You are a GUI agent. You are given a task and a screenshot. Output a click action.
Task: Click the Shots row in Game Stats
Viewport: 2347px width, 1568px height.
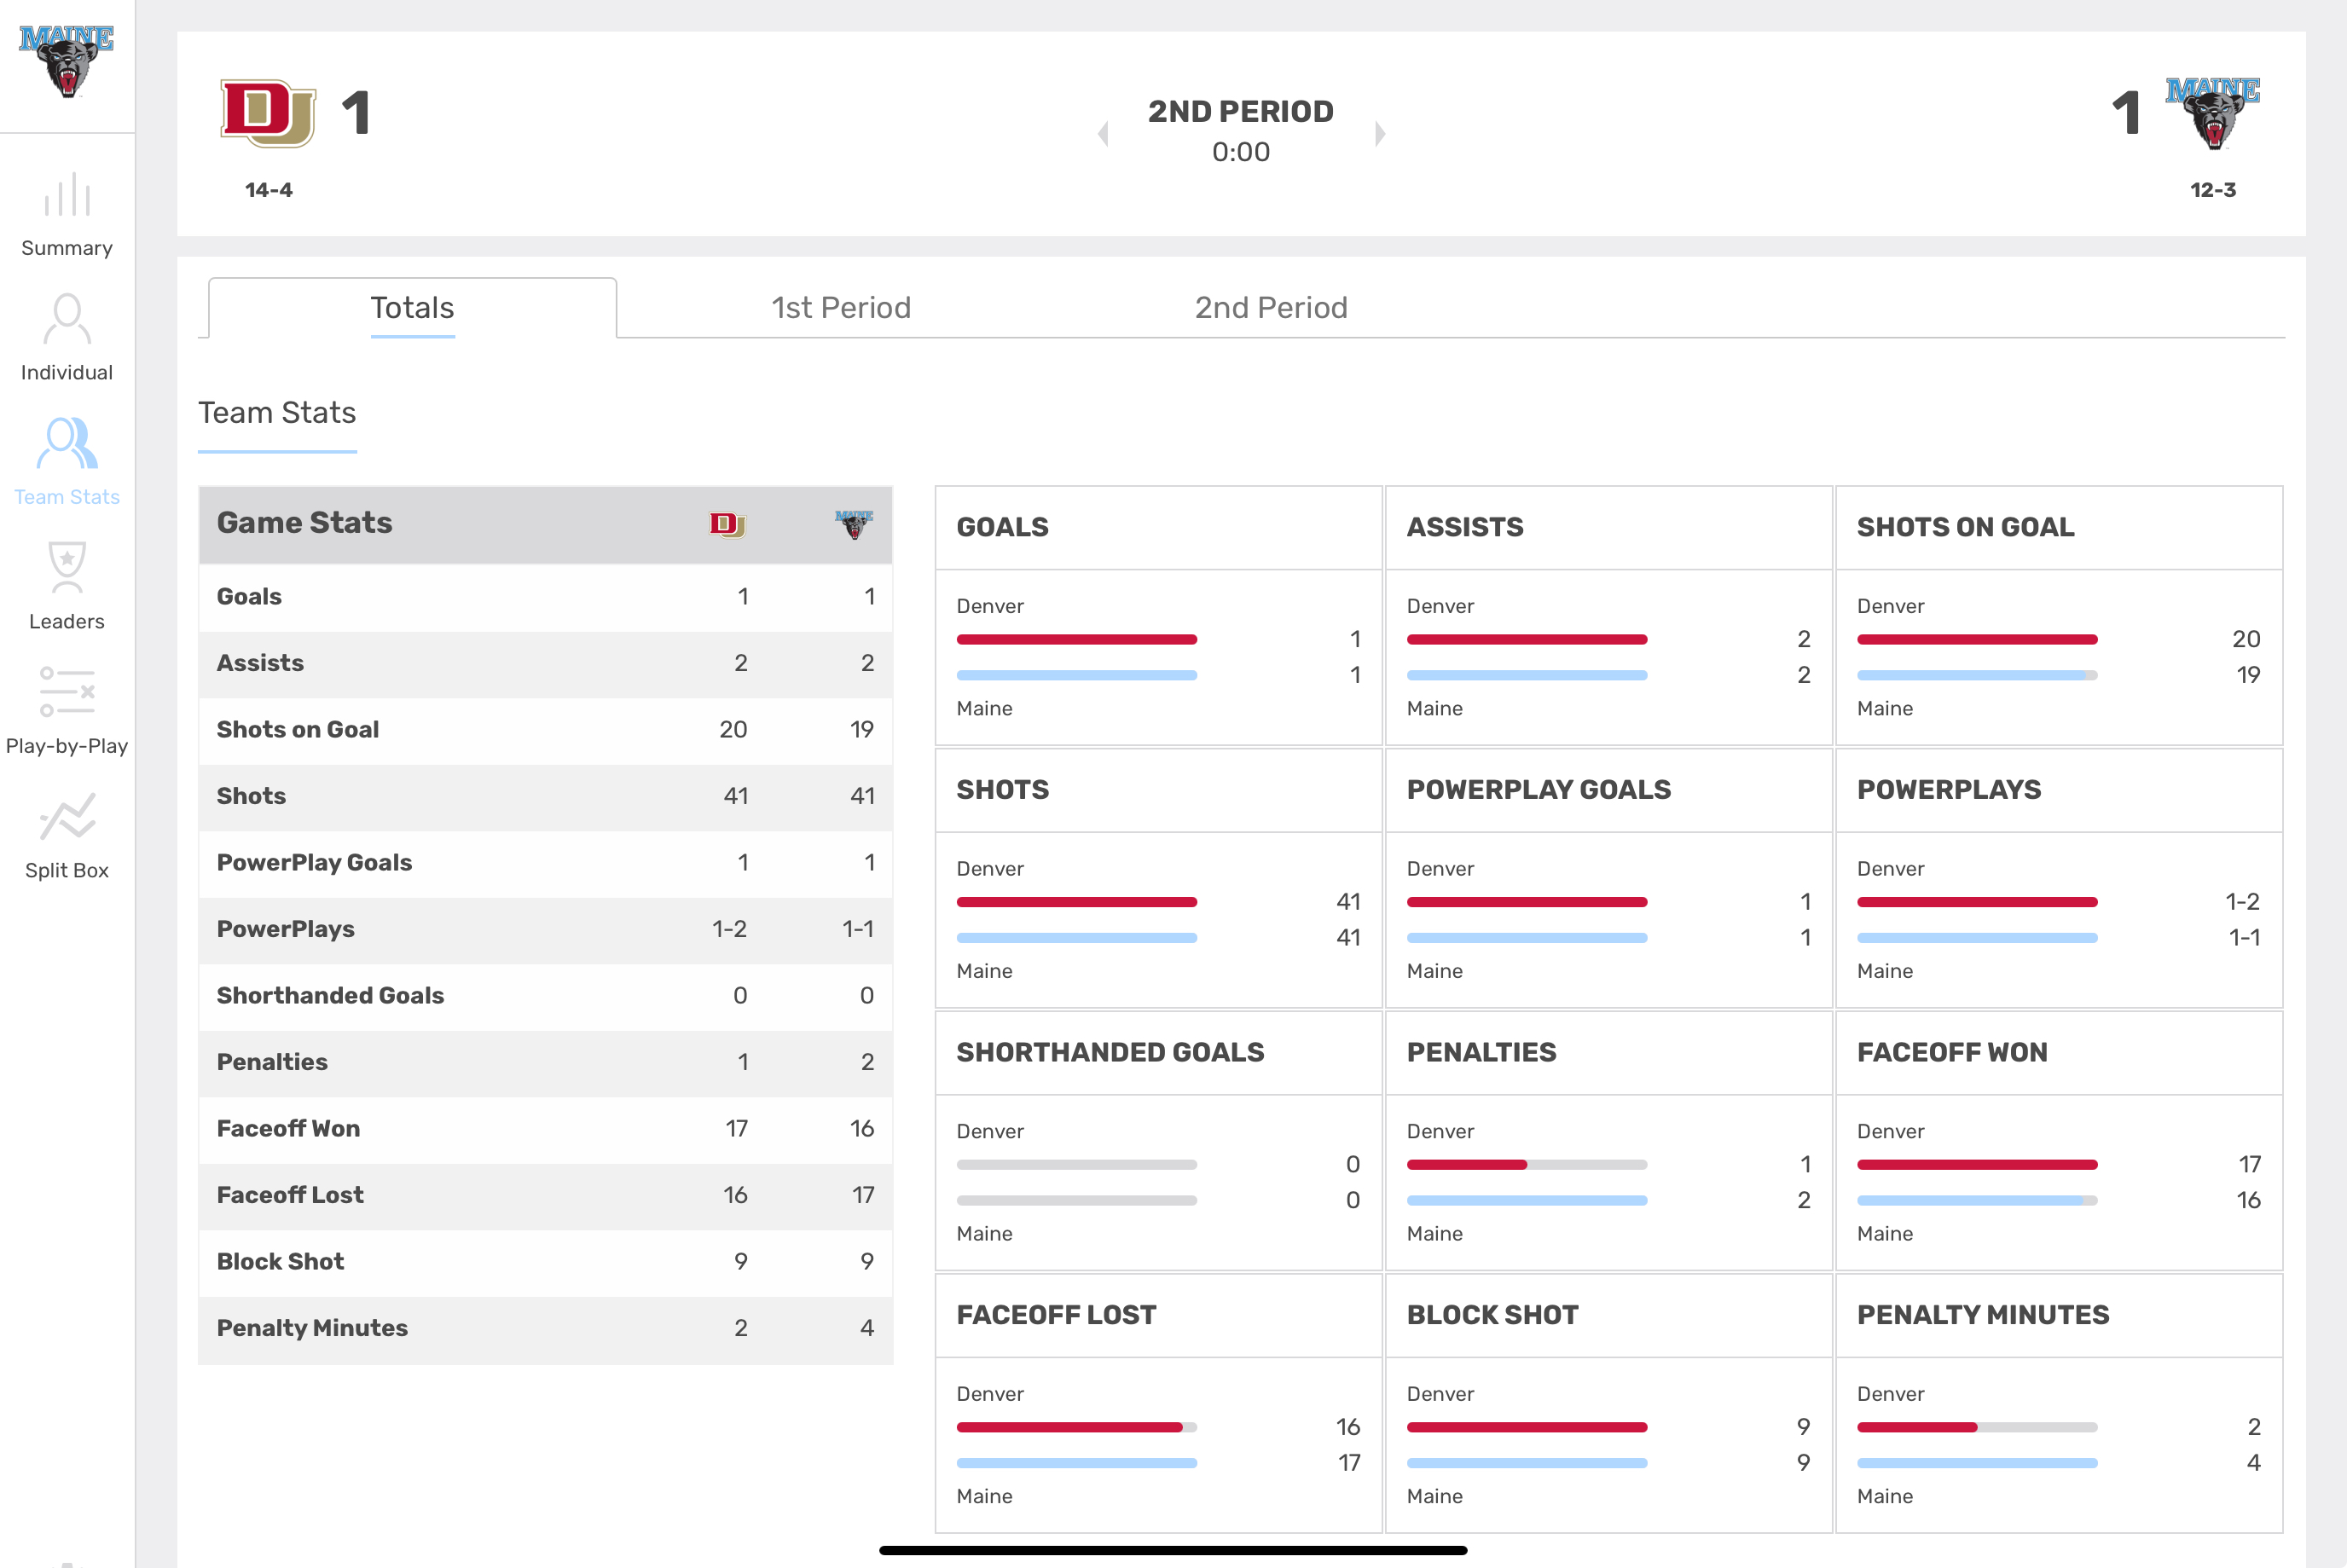(x=546, y=797)
